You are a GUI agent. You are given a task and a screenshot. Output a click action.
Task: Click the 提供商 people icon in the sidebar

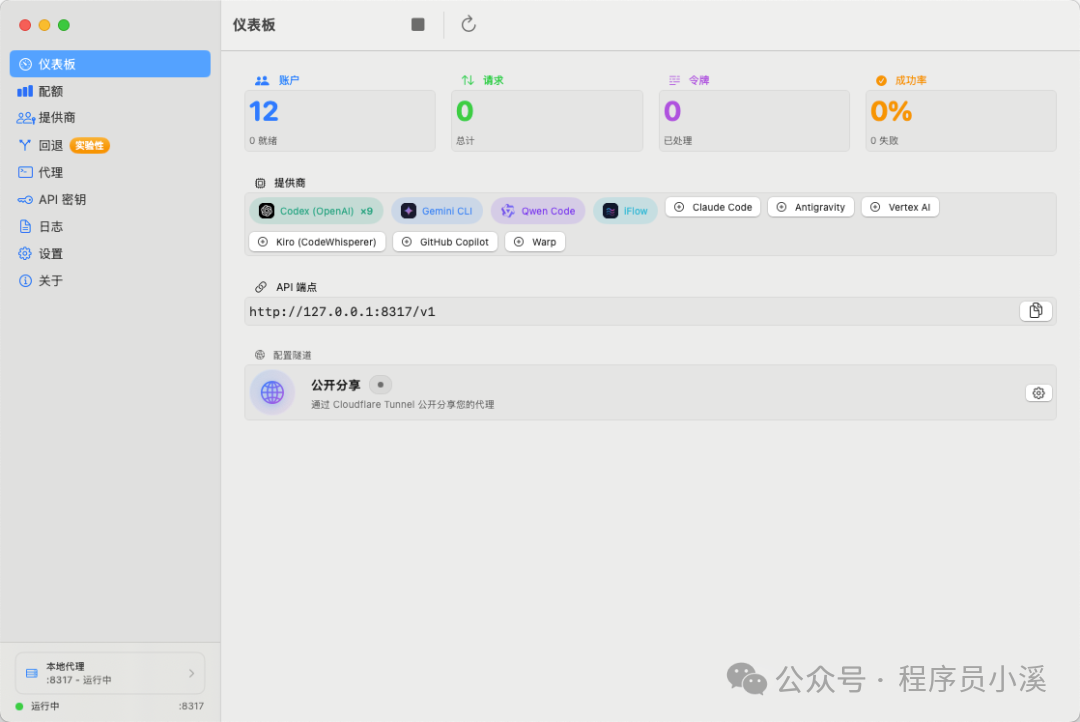[26, 118]
